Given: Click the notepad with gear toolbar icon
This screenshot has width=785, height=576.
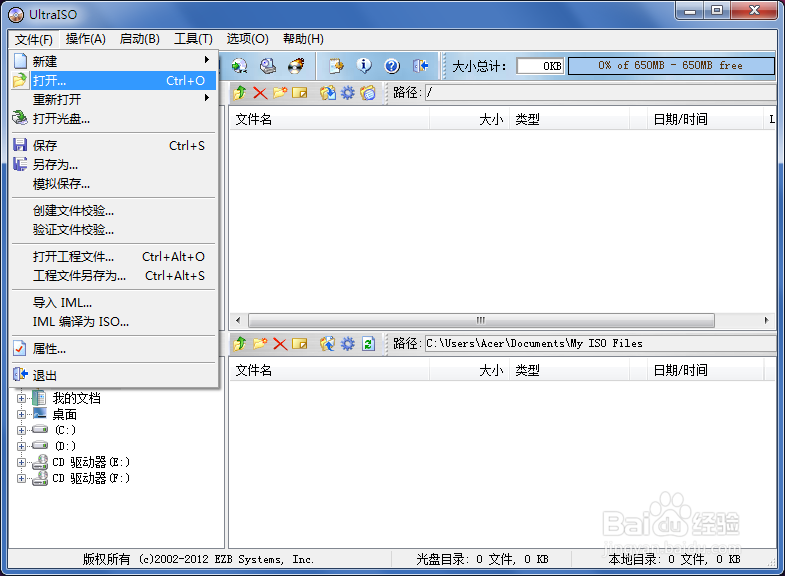Looking at the screenshot, I should pos(336,66).
